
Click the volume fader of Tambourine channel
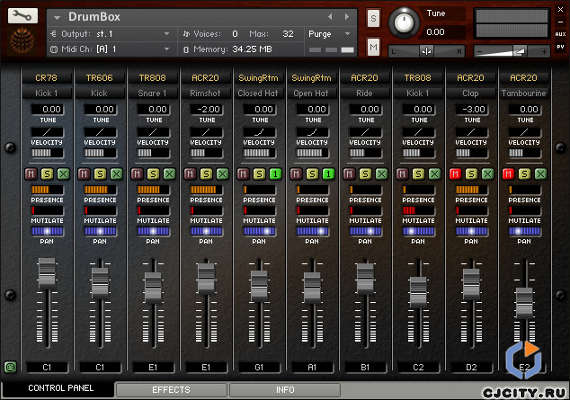[525, 302]
